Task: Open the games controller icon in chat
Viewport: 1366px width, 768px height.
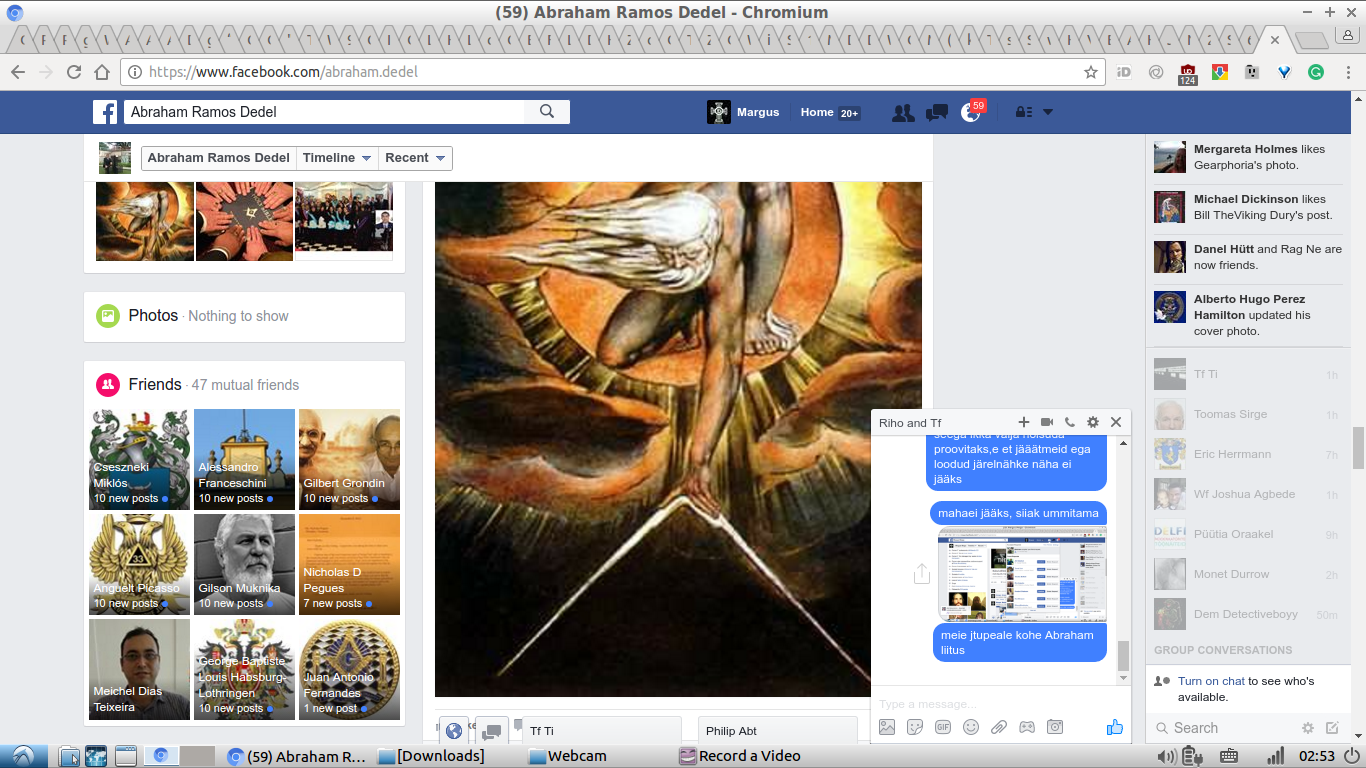Action: [1027, 728]
